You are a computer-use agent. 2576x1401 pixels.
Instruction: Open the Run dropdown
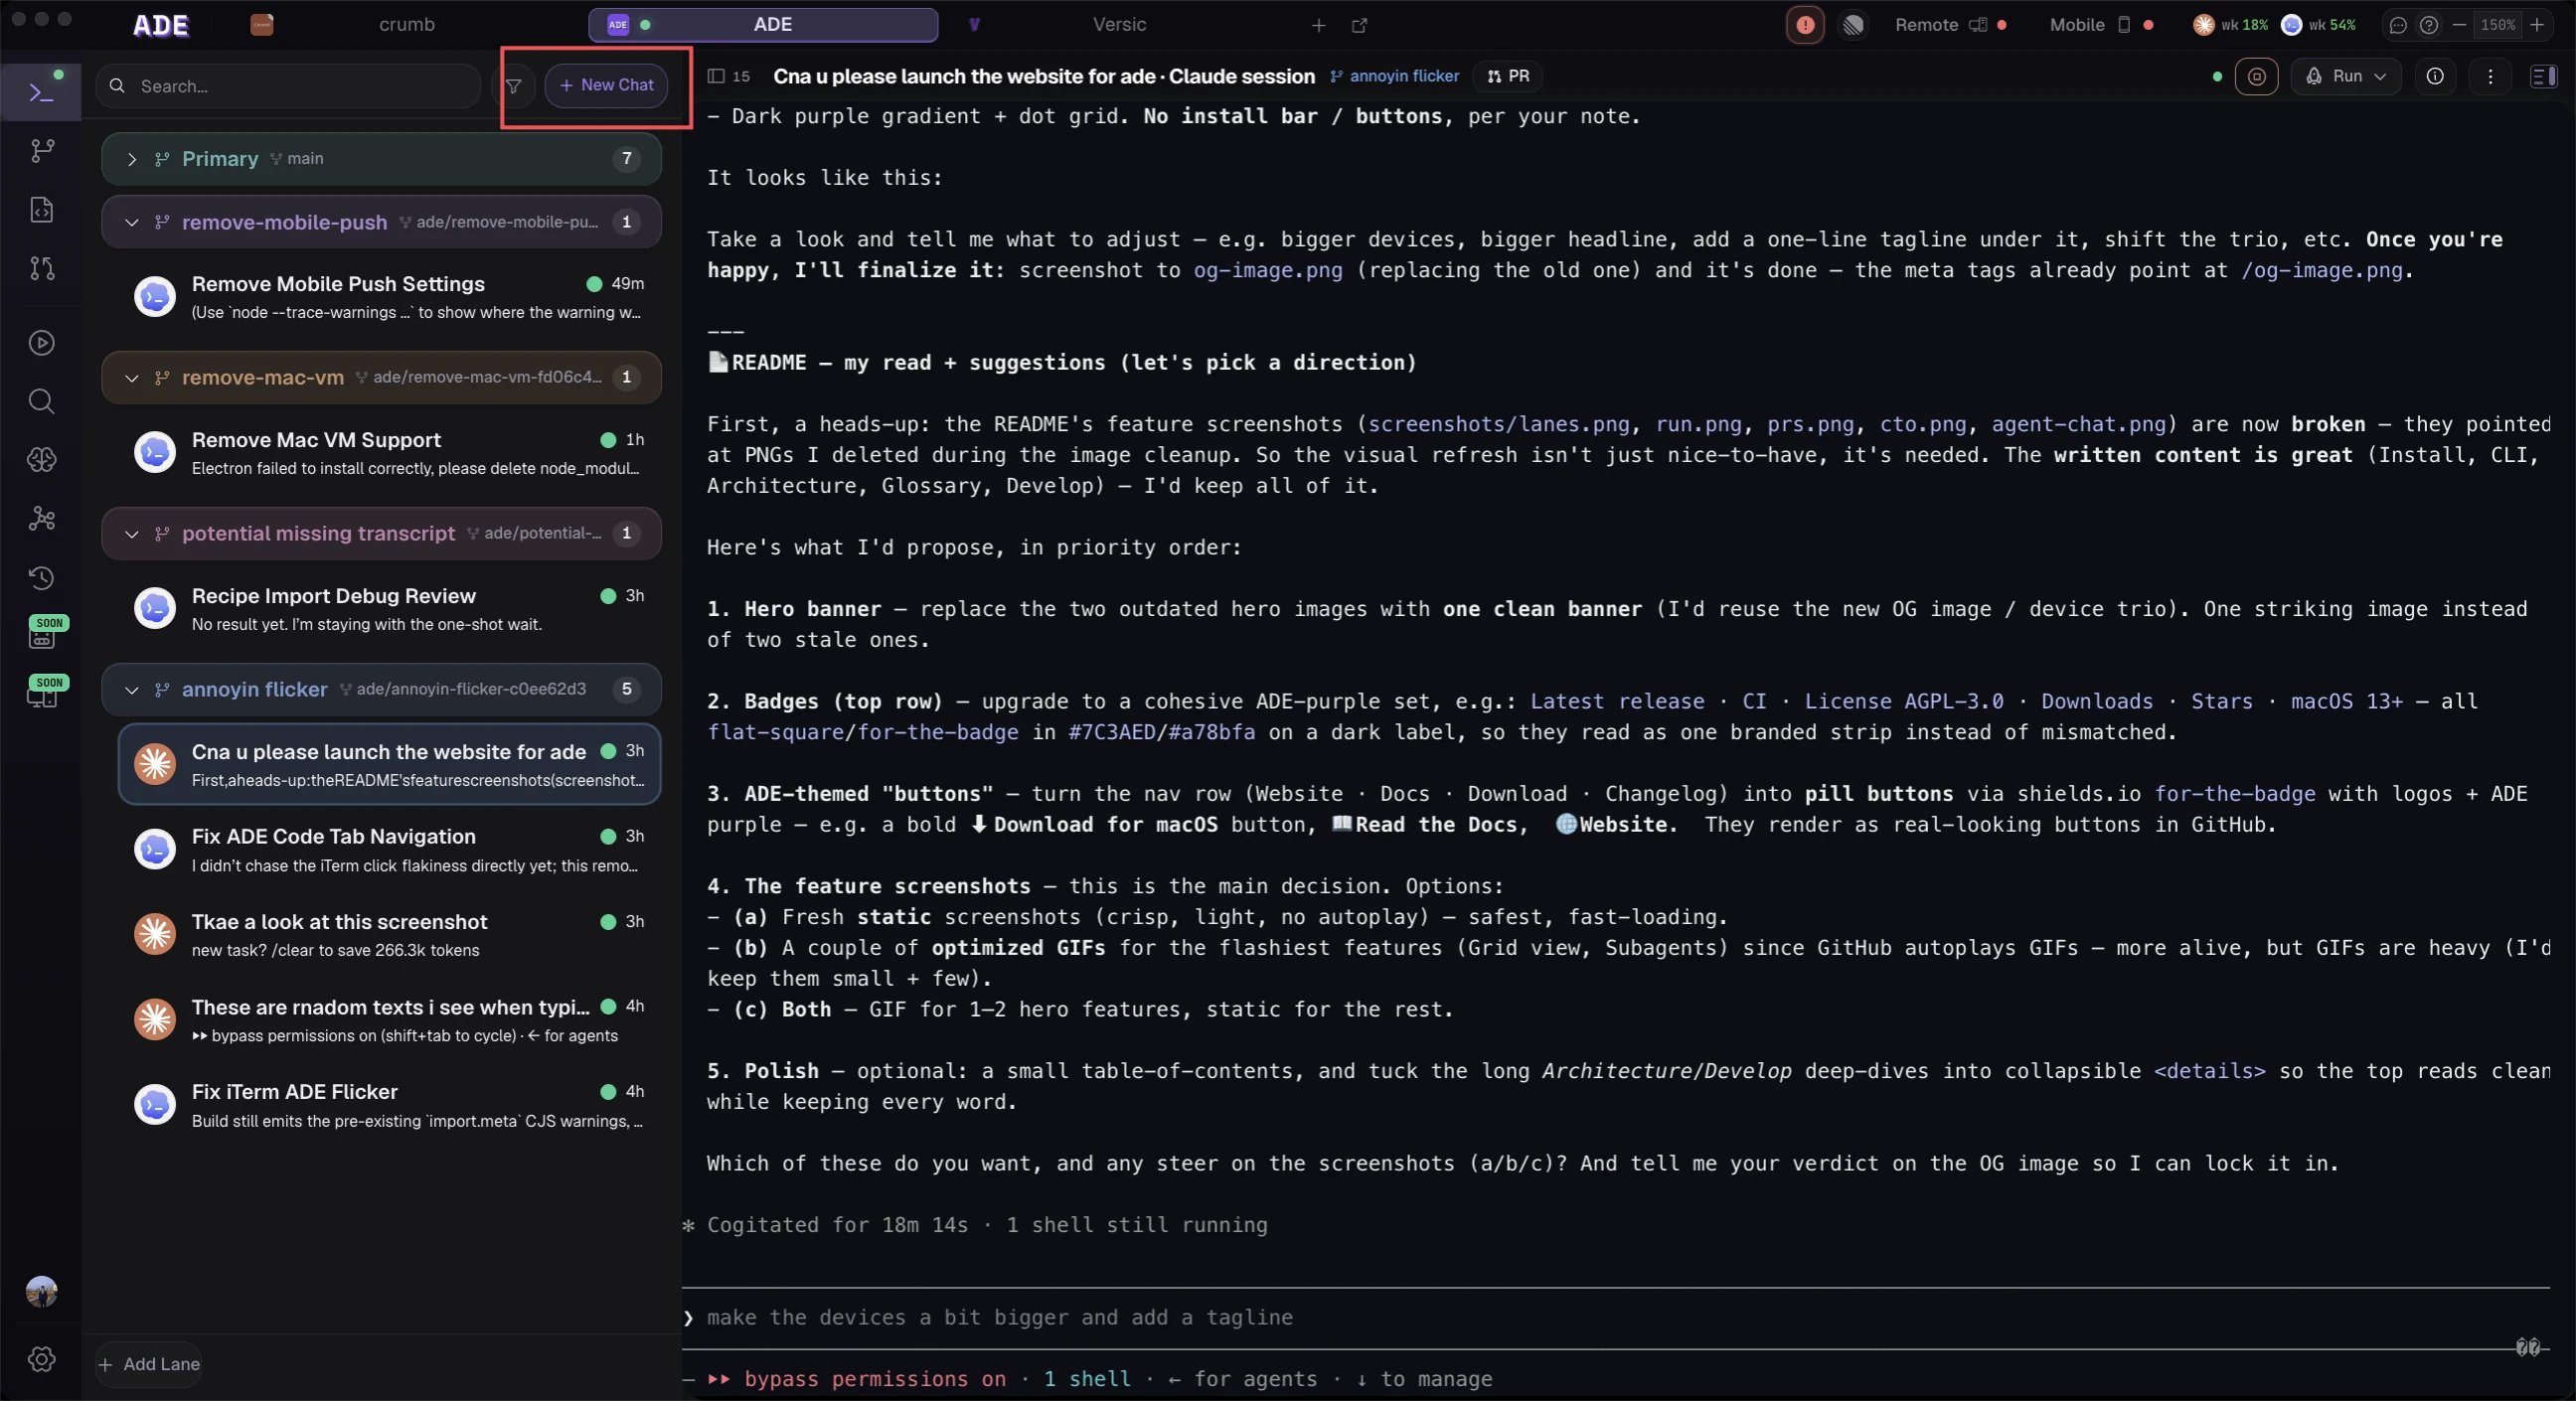[2346, 76]
